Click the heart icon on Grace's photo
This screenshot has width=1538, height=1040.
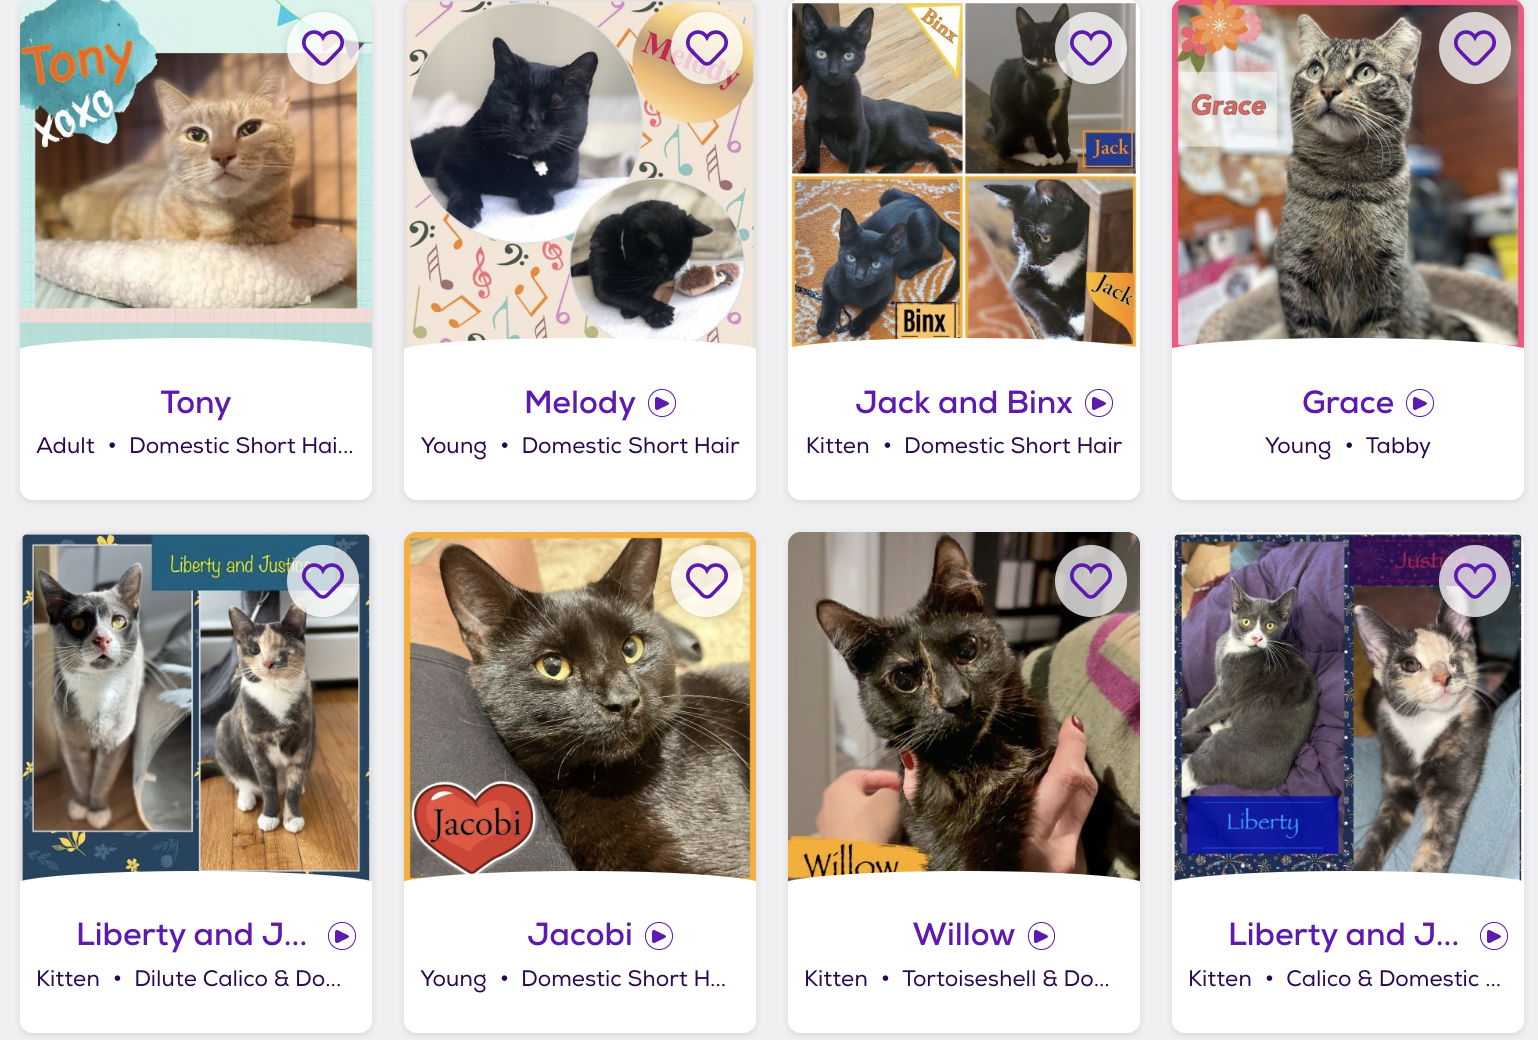click(1475, 48)
